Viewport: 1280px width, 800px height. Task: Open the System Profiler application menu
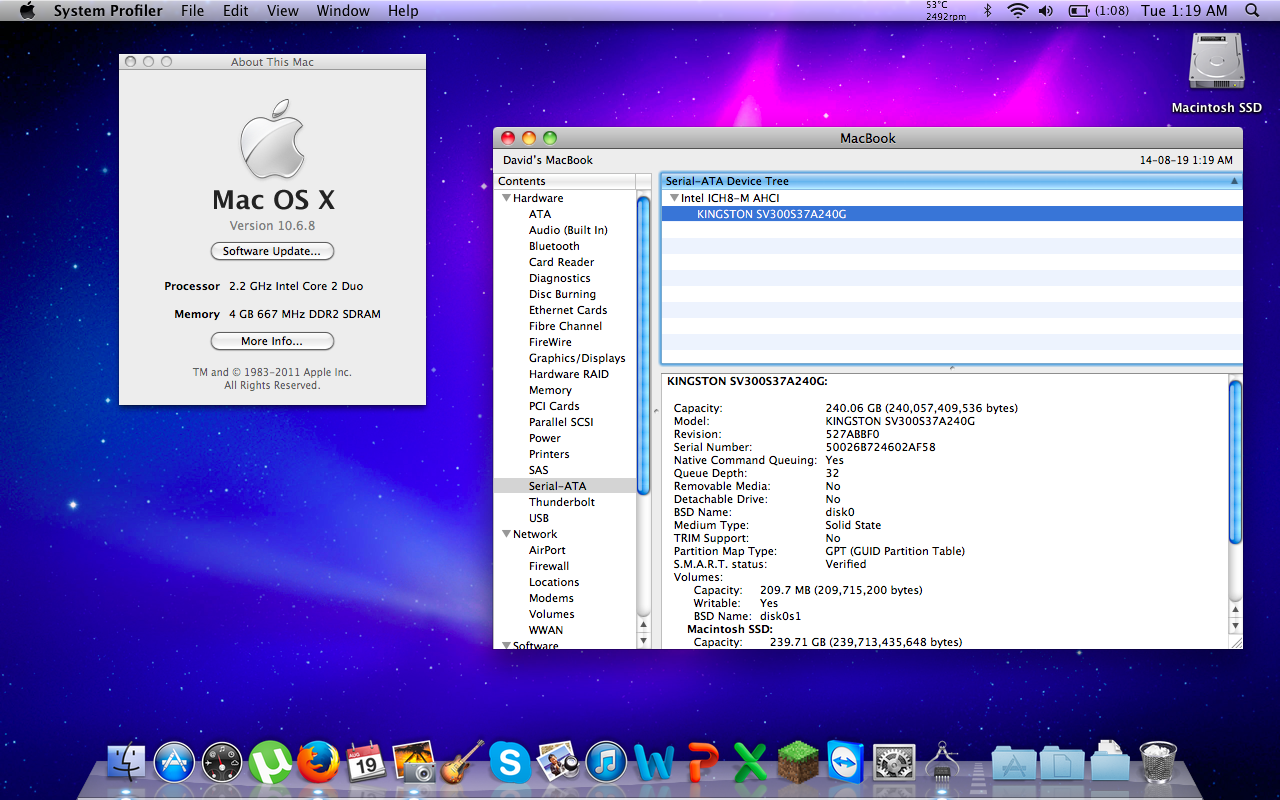pos(108,11)
